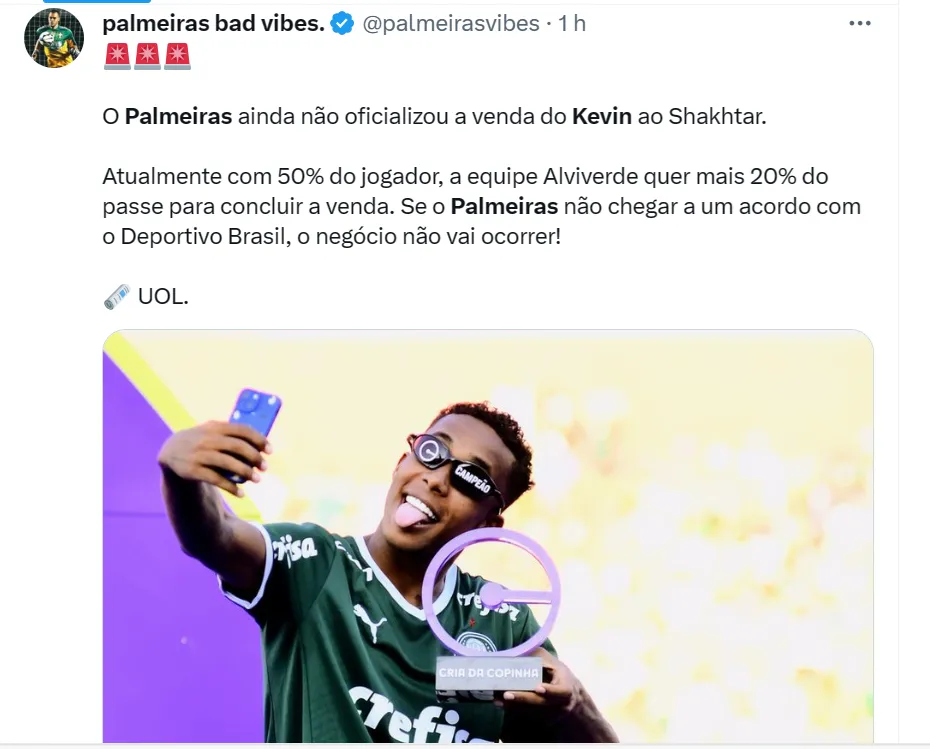This screenshot has height=749, width=930.
Task: Open the attached selfie photo with trophy
Action: tap(488, 536)
